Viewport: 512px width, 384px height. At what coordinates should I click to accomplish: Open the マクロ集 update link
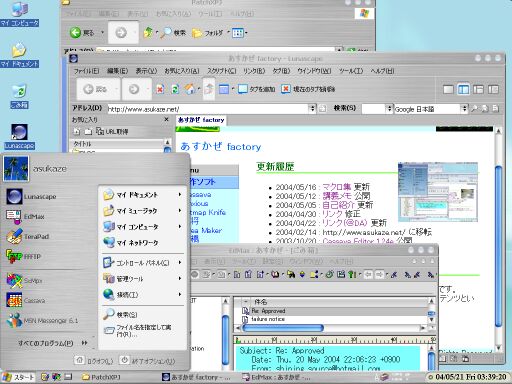tap(336, 187)
